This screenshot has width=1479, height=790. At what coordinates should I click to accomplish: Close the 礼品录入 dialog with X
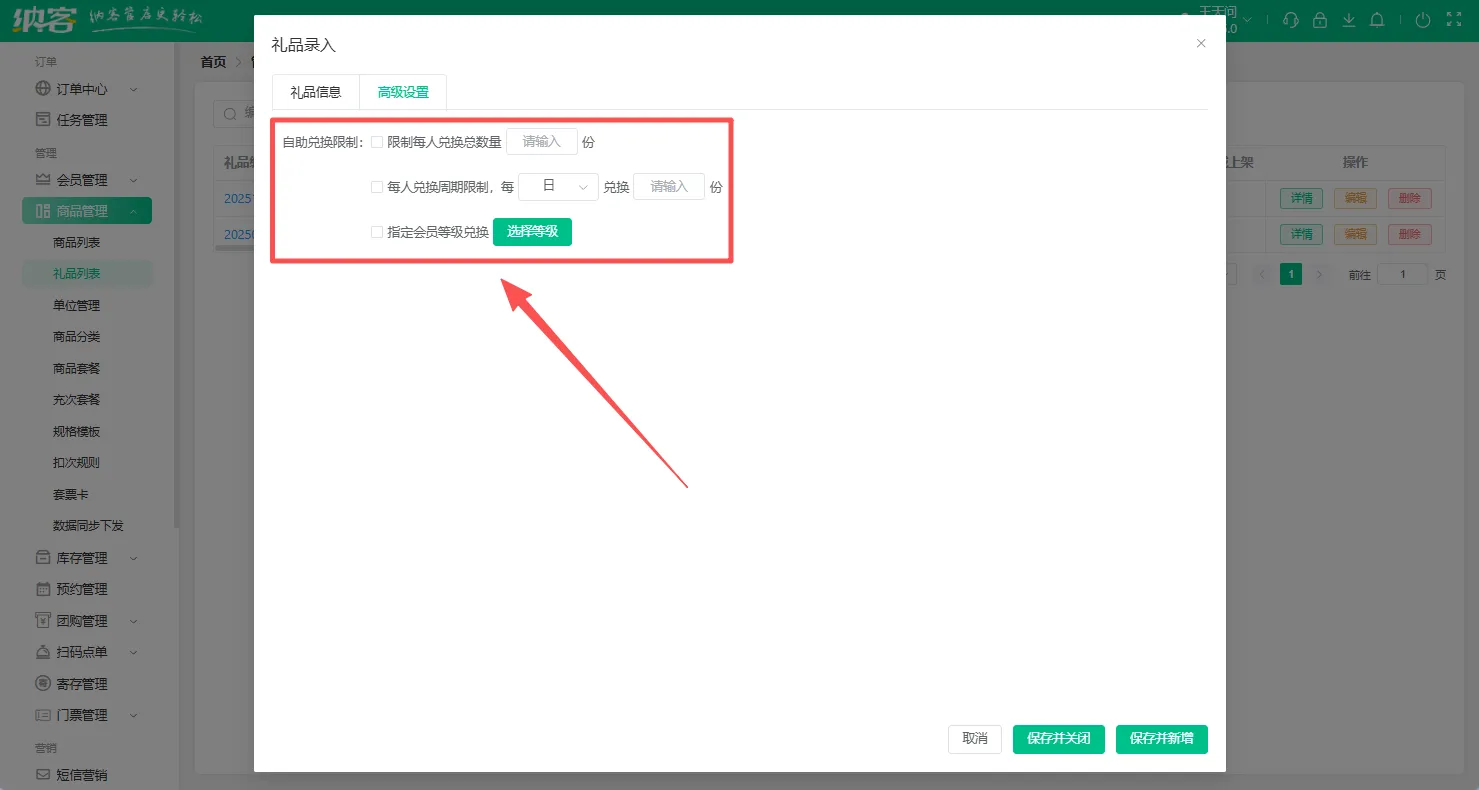(x=1201, y=44)
